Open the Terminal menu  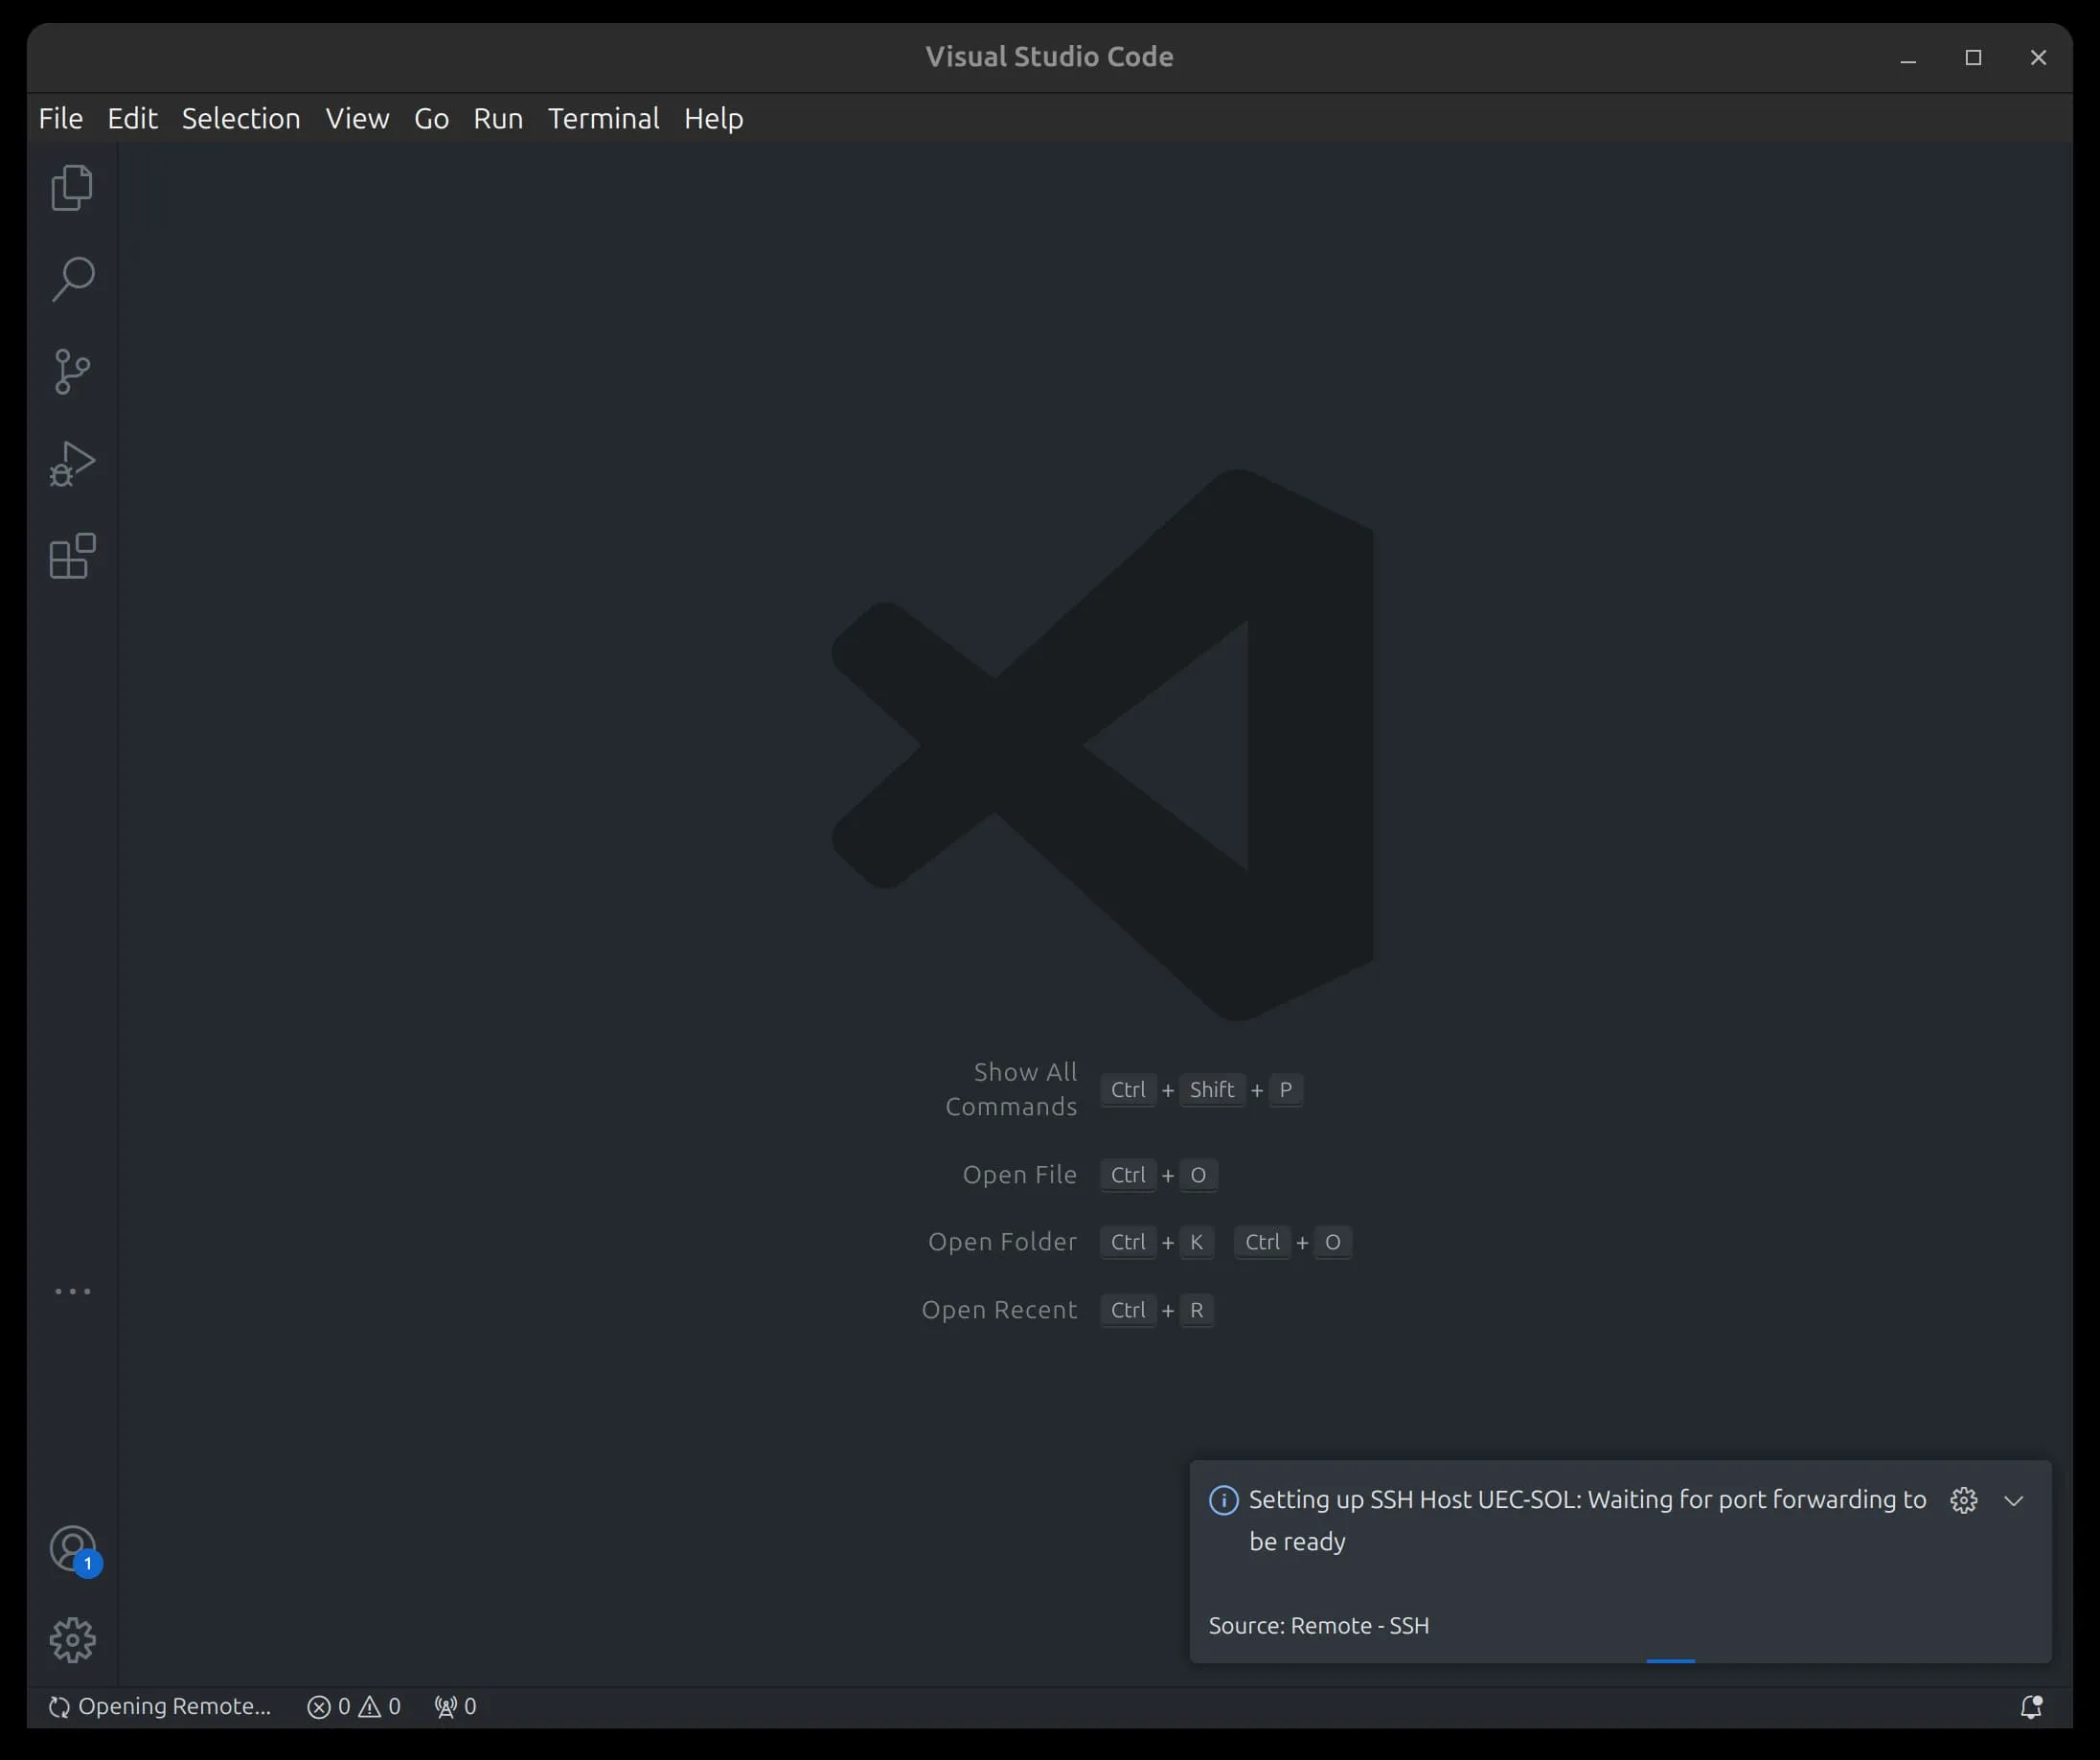603,119
